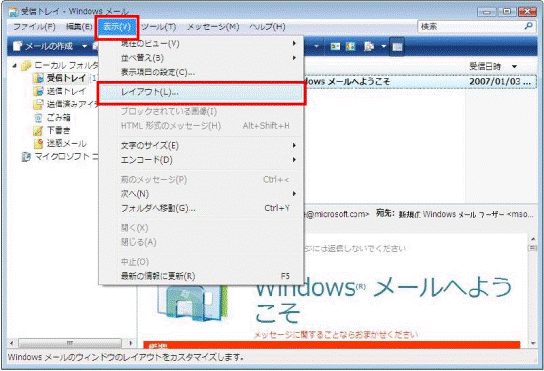Expand the エンコード(D) submenu
Viewport: 544px width, 371px height.
coord(201,160)
